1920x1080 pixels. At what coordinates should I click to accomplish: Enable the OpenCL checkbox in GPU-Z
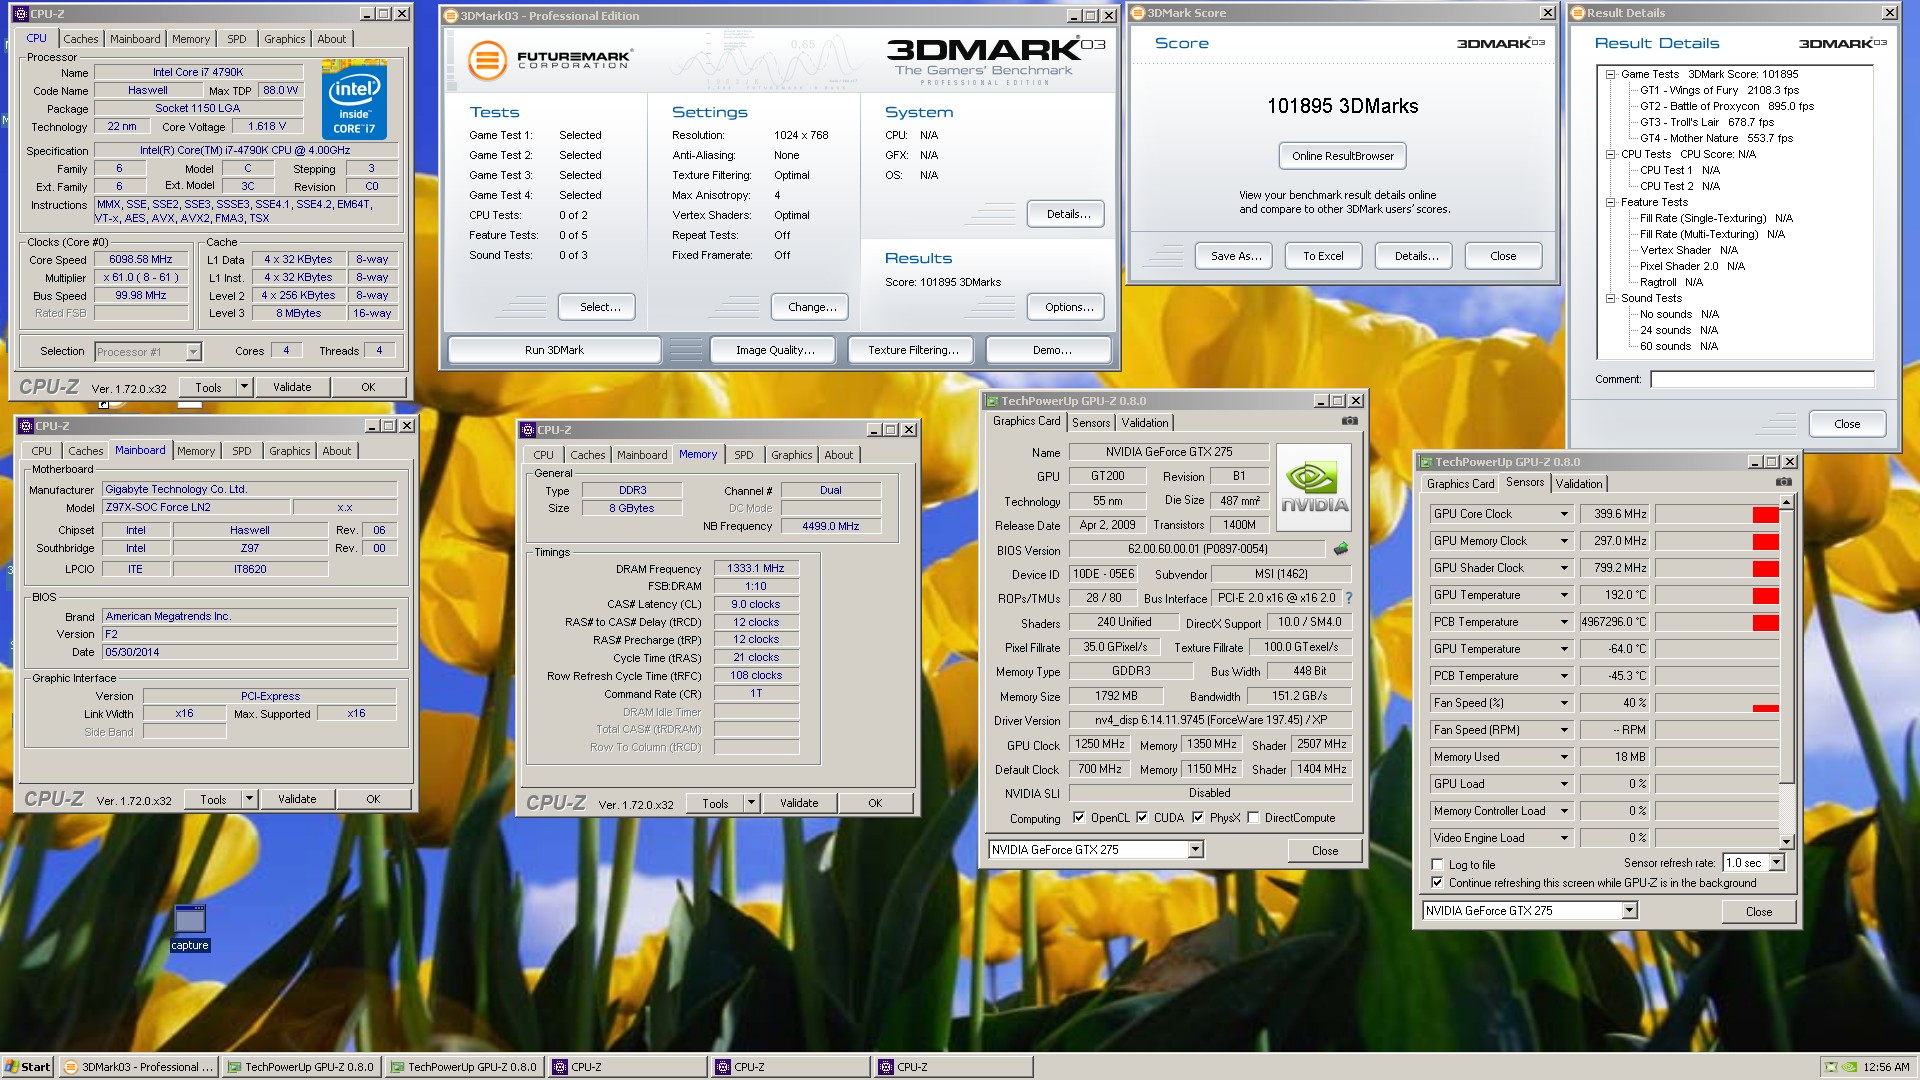click(x=1079, y=818)
